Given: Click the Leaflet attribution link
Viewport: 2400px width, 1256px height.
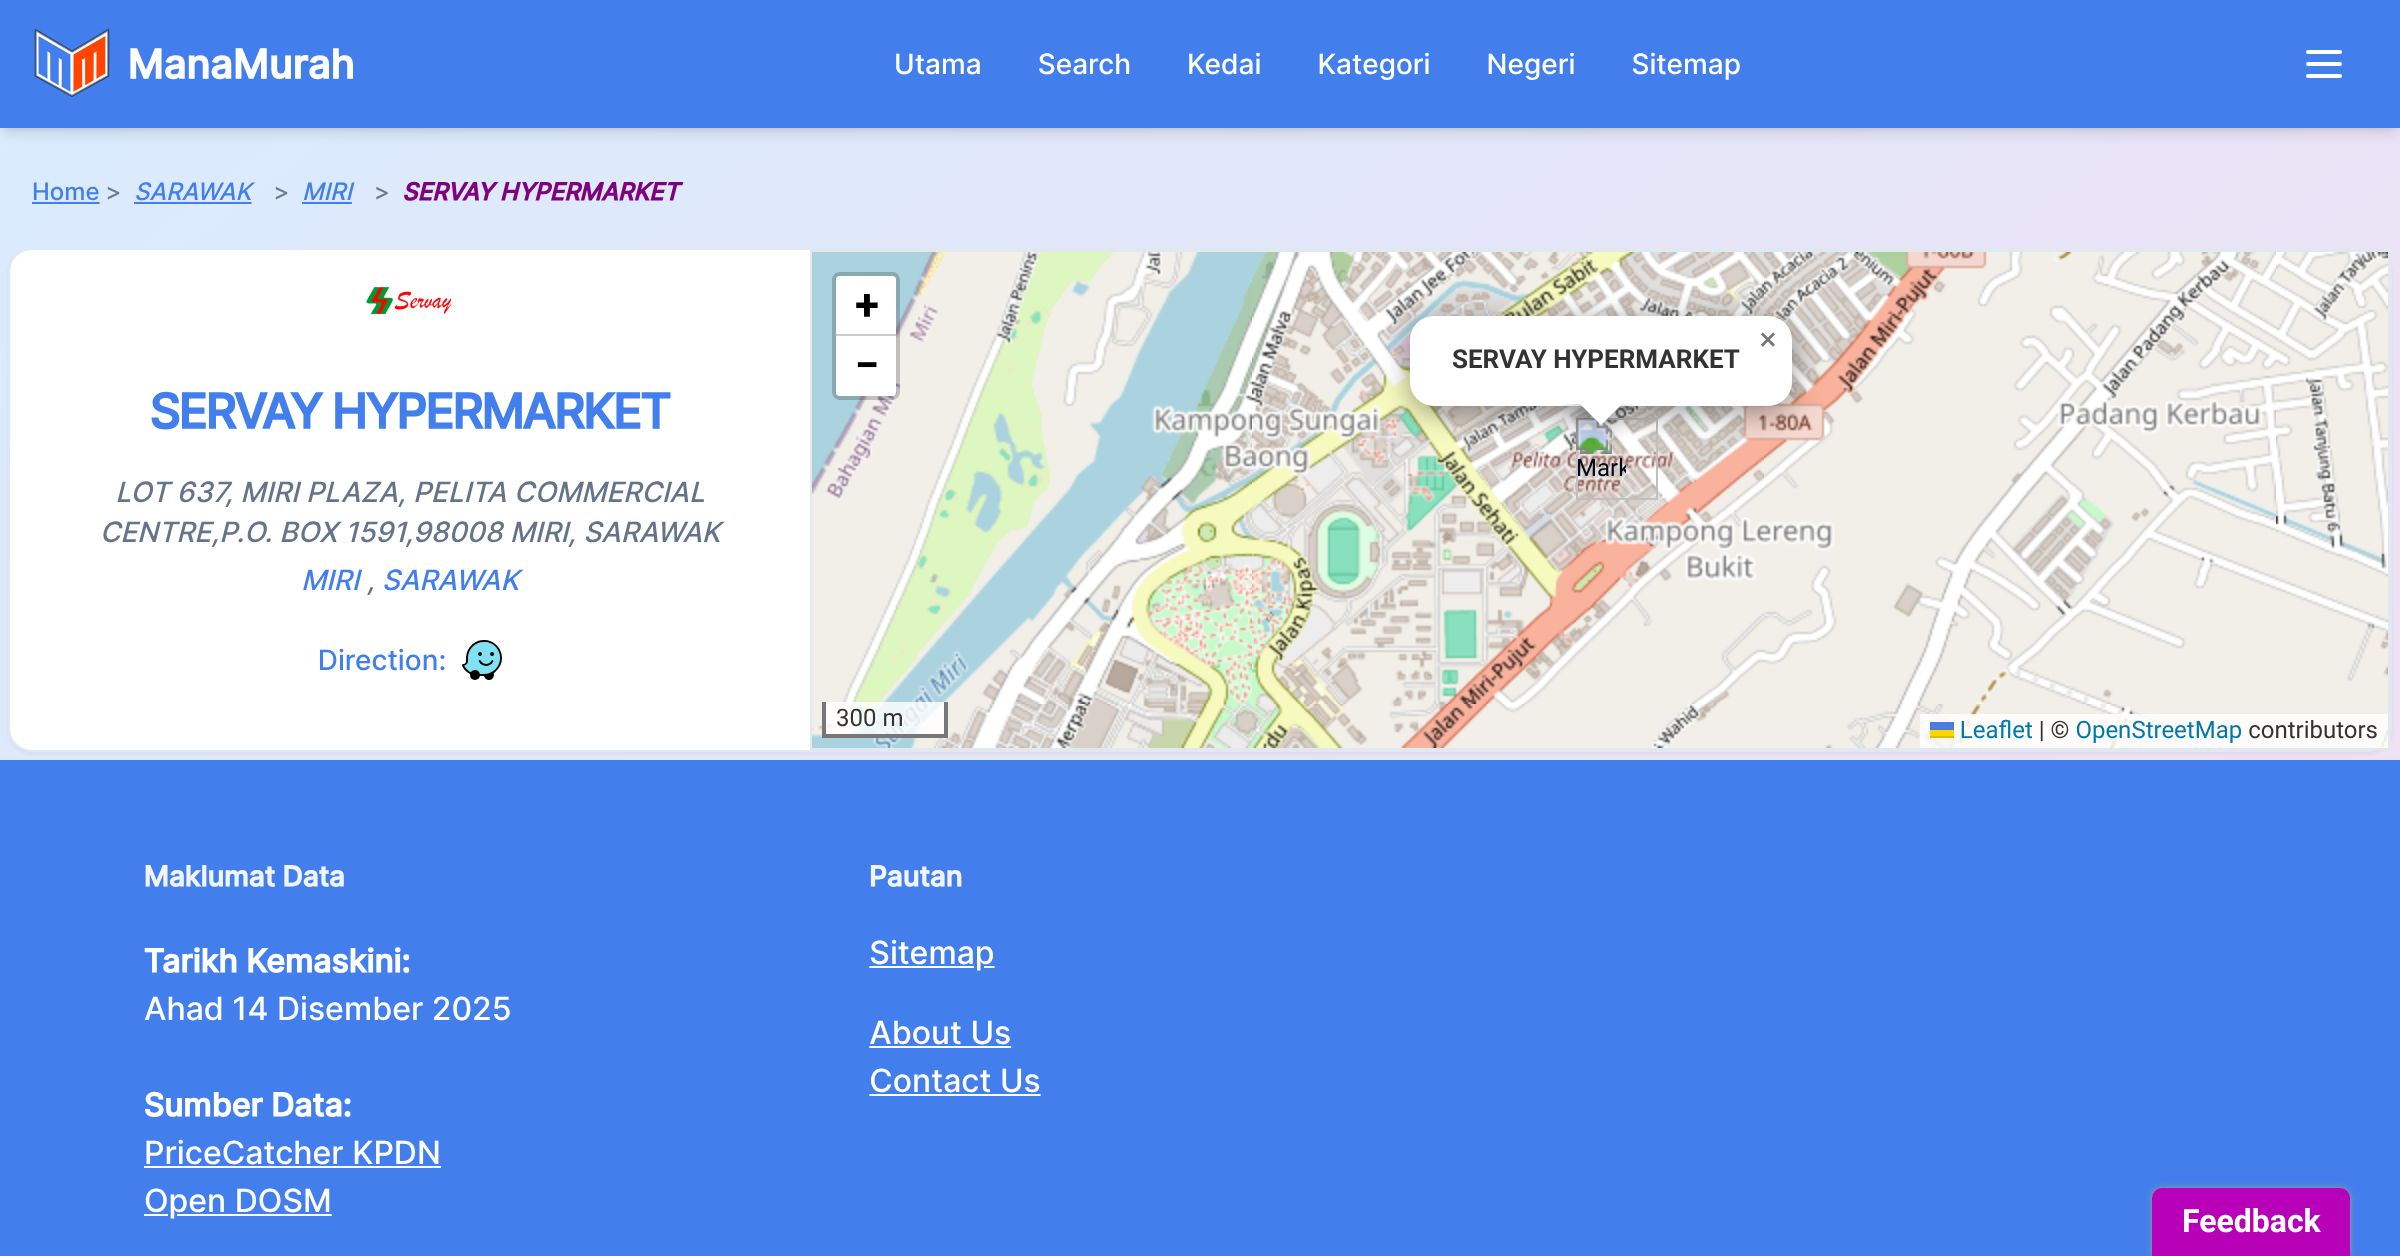Looking at the screenshot, I should (x=1995, y=730).
